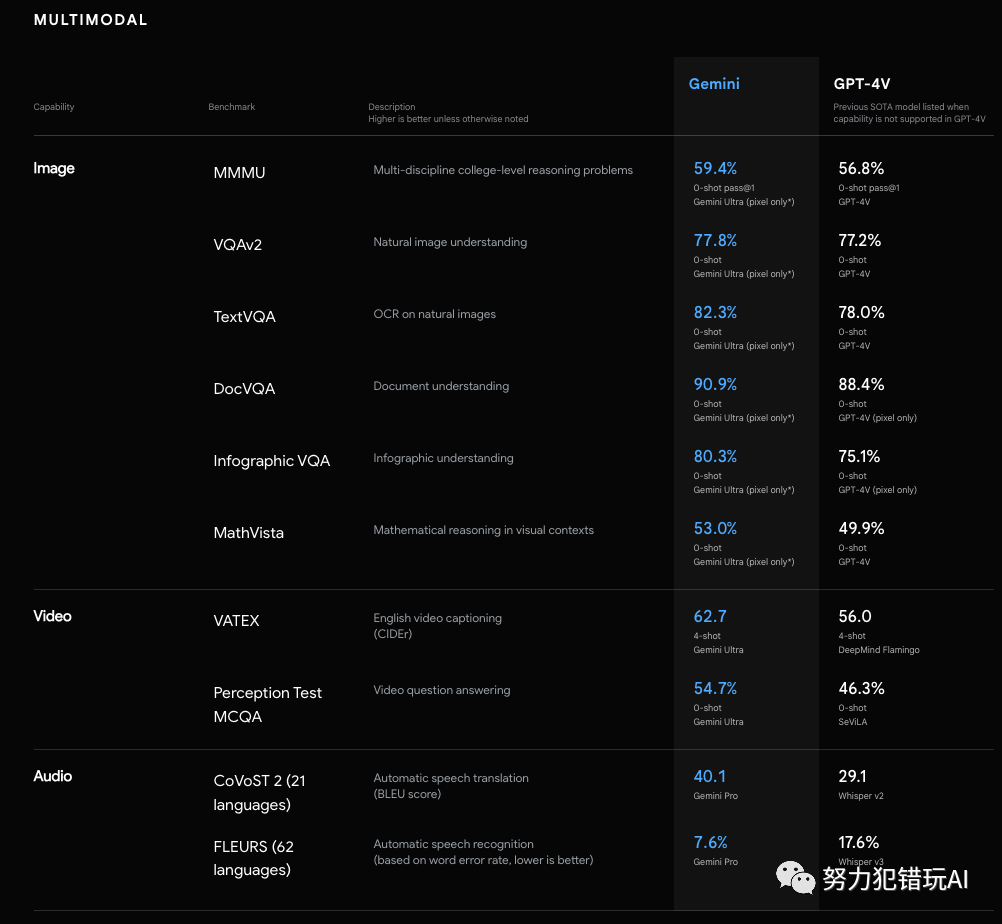Viewport: 1002px width, 924px height.
Task: Select the MMMU benchmark name
Action: [x=239, y=172]
